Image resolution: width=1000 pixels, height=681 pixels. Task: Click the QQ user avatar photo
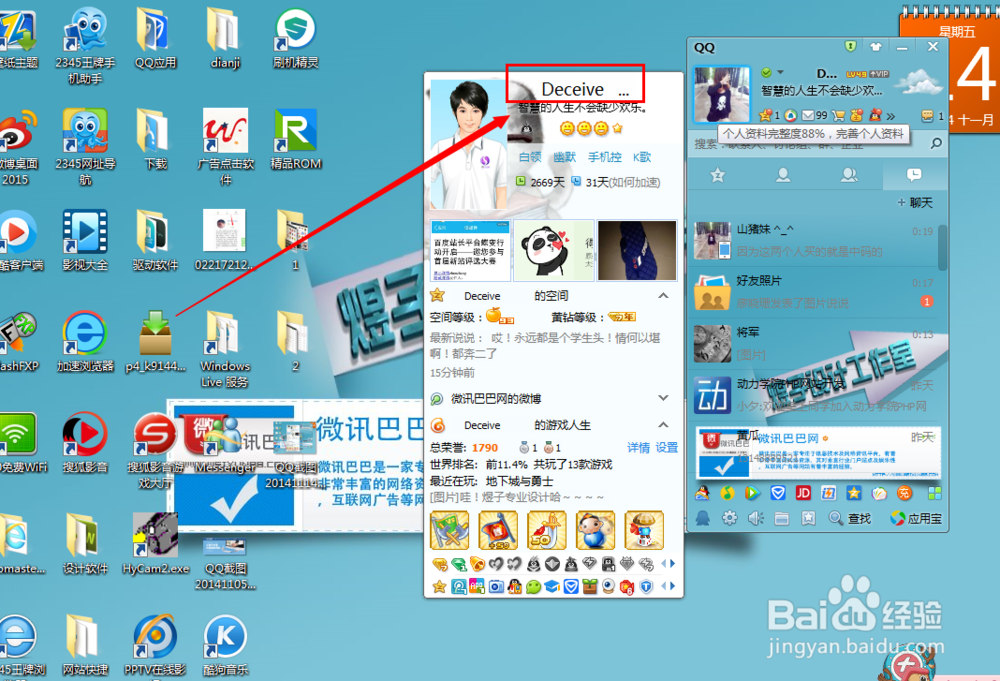[722, 94]
